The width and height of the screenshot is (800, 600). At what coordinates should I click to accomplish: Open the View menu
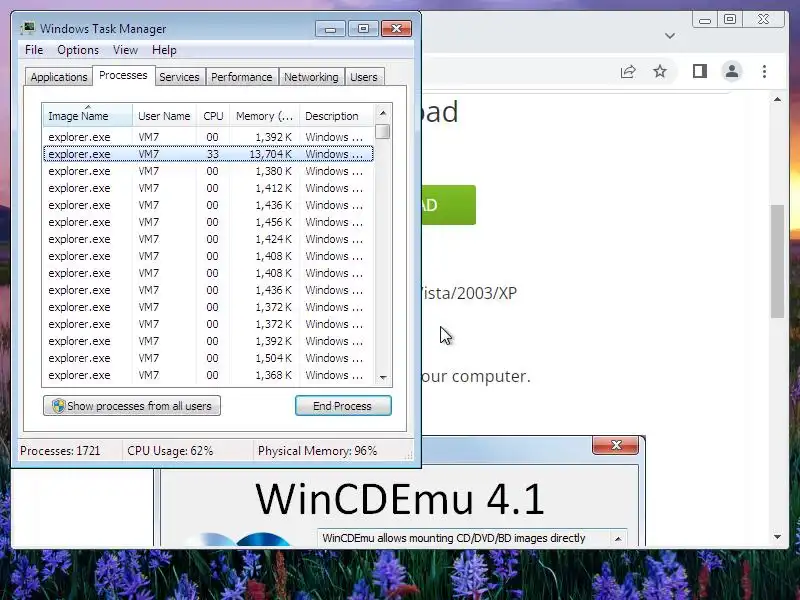click(x=126, y=50)
